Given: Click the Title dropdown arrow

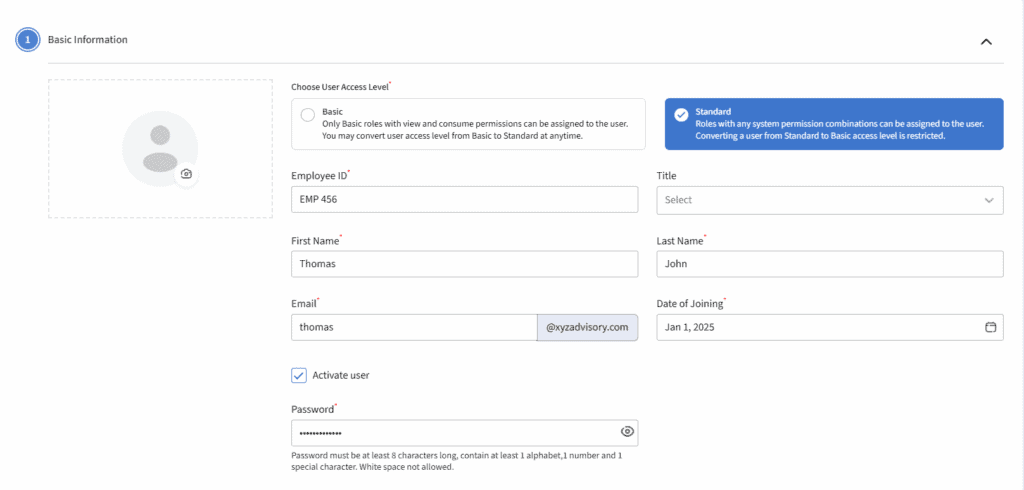Looking at the screenshot, I should [989, 200].
